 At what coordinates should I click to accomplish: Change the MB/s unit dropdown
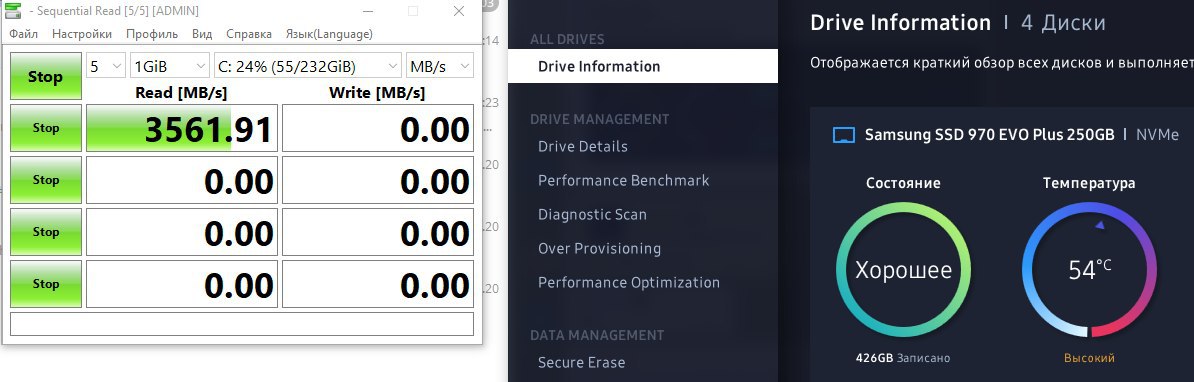[x=440, y=66]
